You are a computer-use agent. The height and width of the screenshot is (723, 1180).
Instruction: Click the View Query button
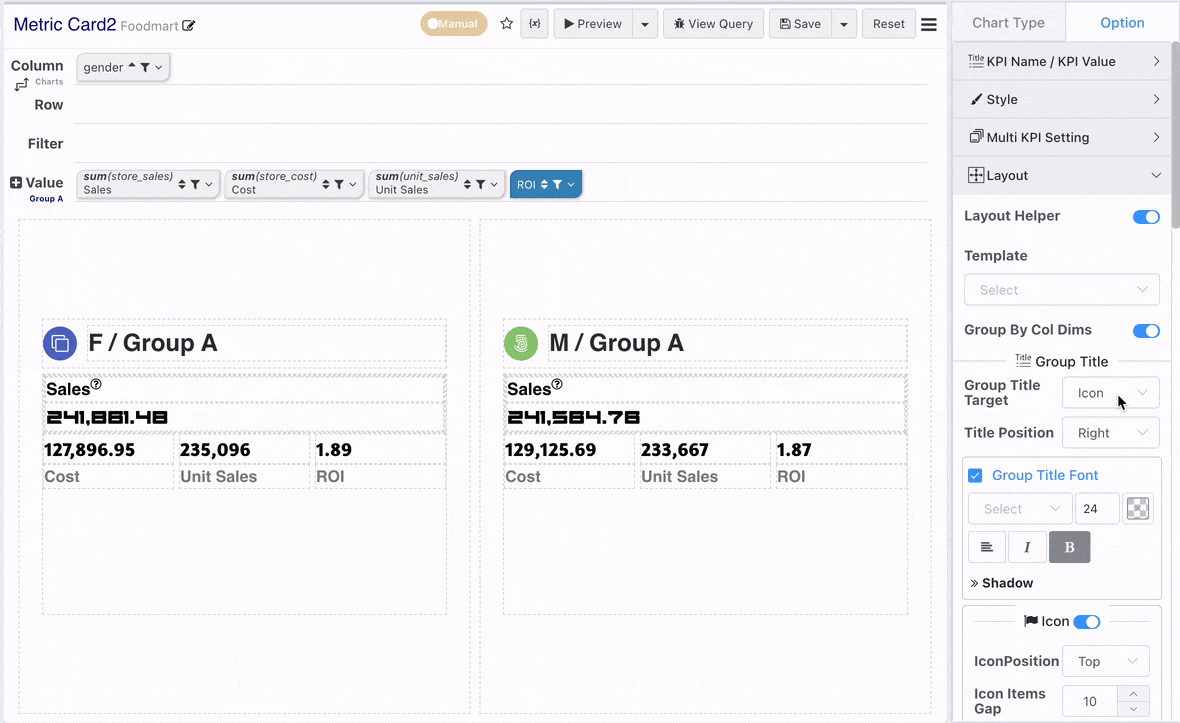click(713, 23)
